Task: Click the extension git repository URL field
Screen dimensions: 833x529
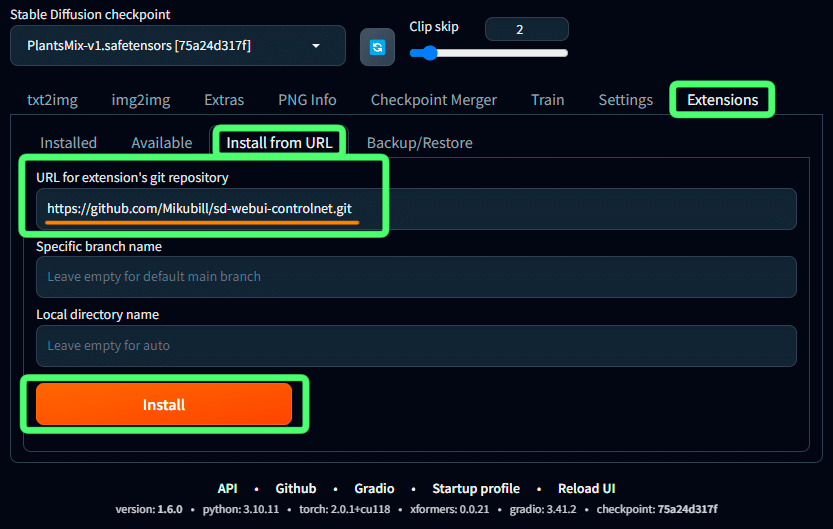Action: coord(416,209)
